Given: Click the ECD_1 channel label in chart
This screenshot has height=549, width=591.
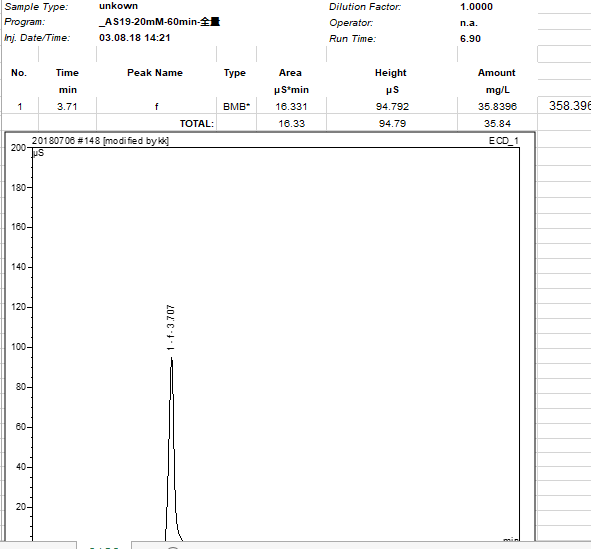Looking at the screenshot, I should pyautogui.click(x=504, y=141).
